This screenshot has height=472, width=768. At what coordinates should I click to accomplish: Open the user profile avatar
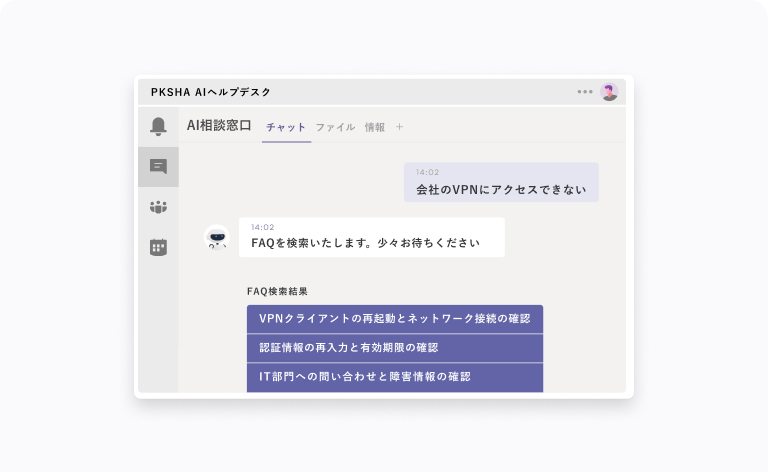click(x=609, y=92)
